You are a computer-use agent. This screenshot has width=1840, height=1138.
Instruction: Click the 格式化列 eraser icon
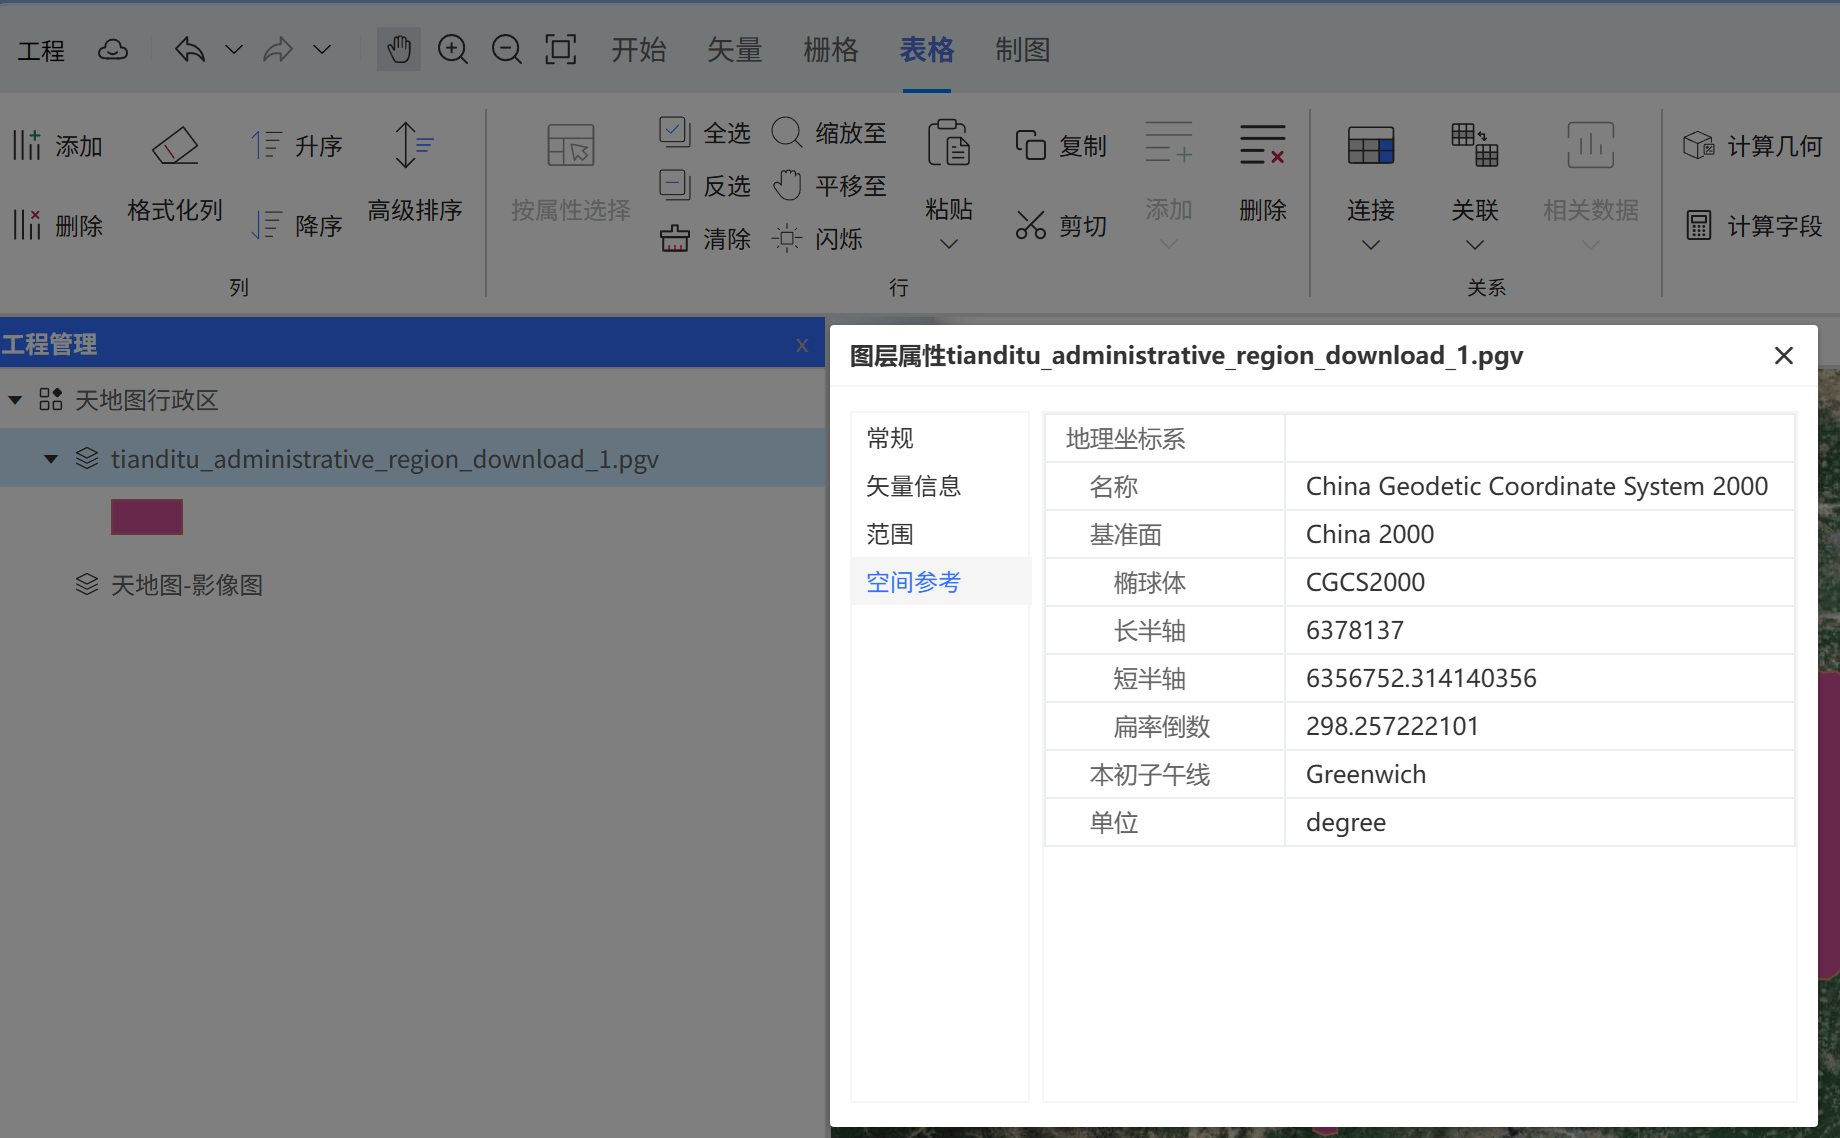click(x=175, y=146)
